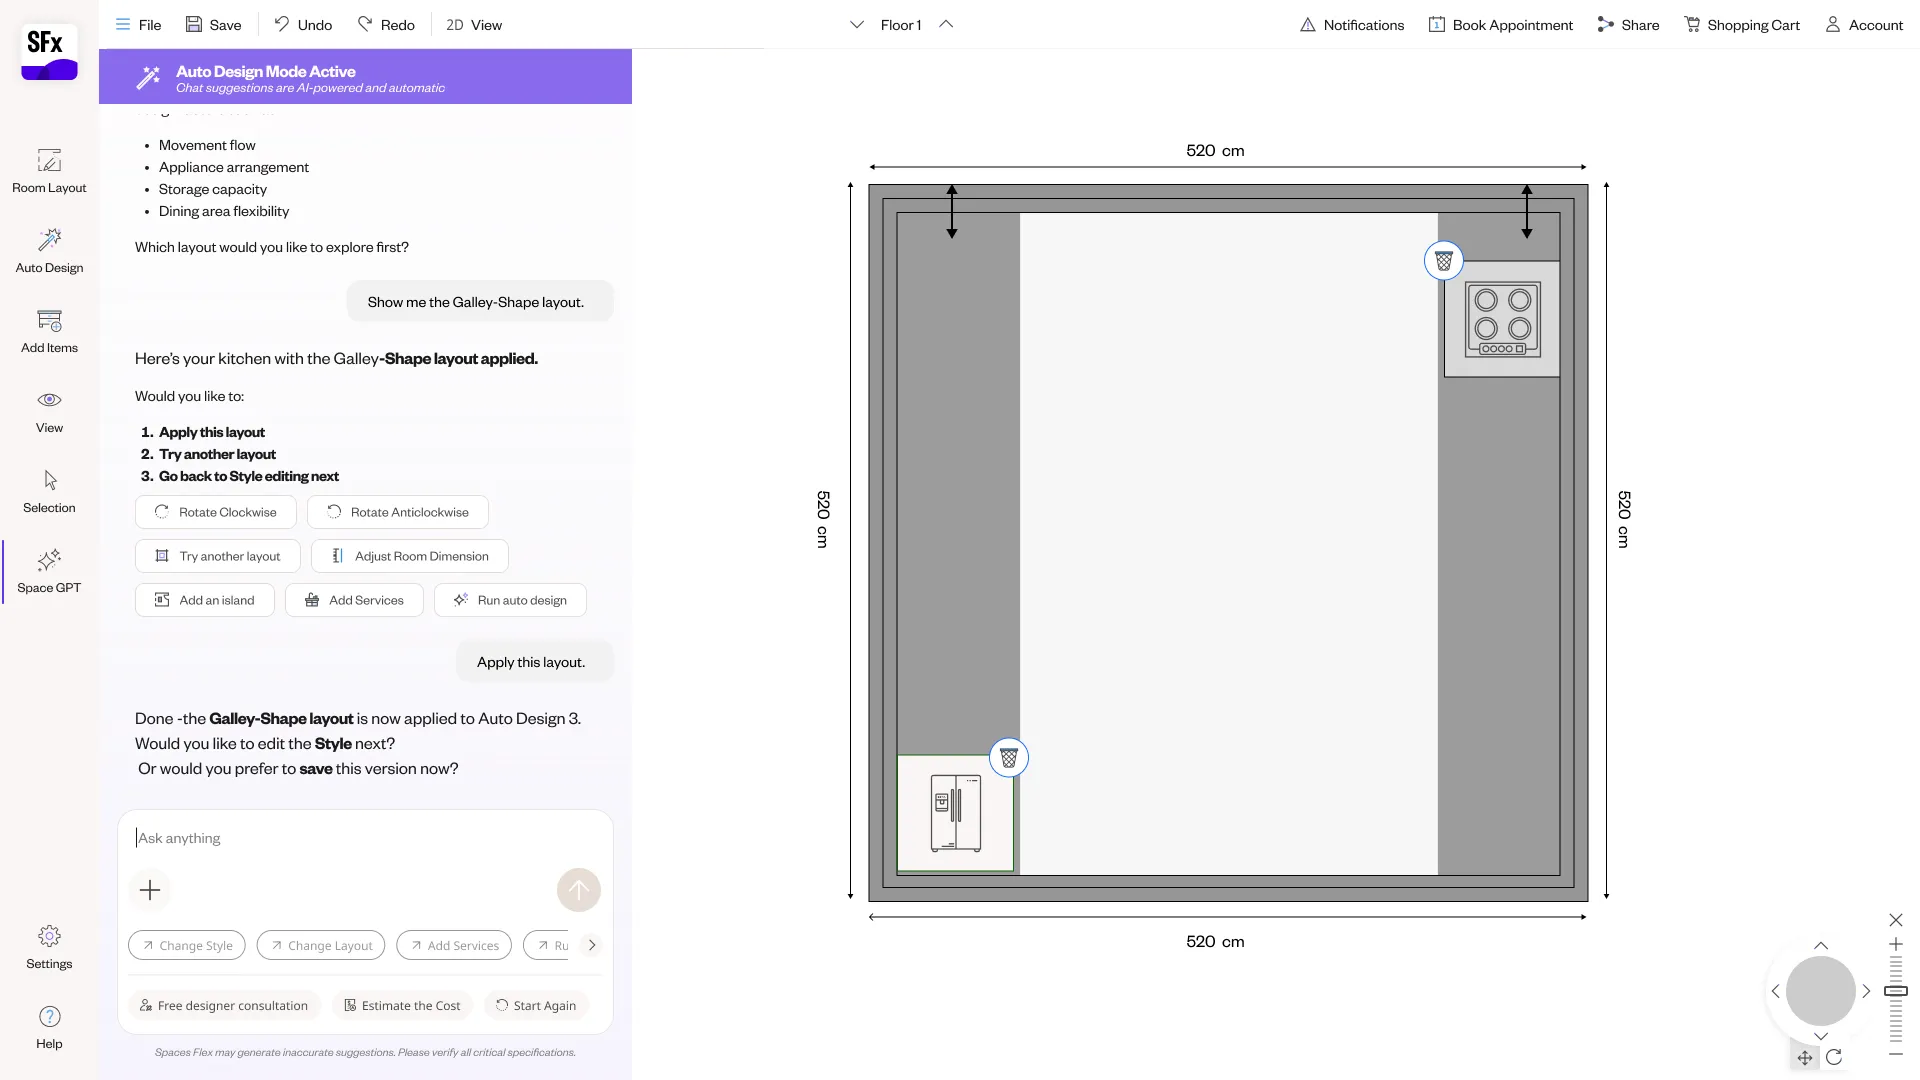This screenshot has width=1920, height=1080.
Task: Click the Ask anything input field
Action: pos(365,838)
